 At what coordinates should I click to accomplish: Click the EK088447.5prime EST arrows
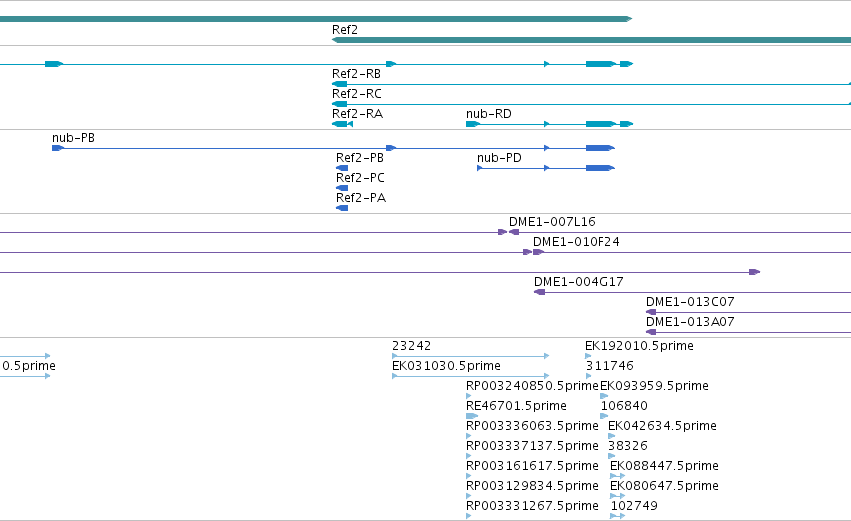point(618,476)
